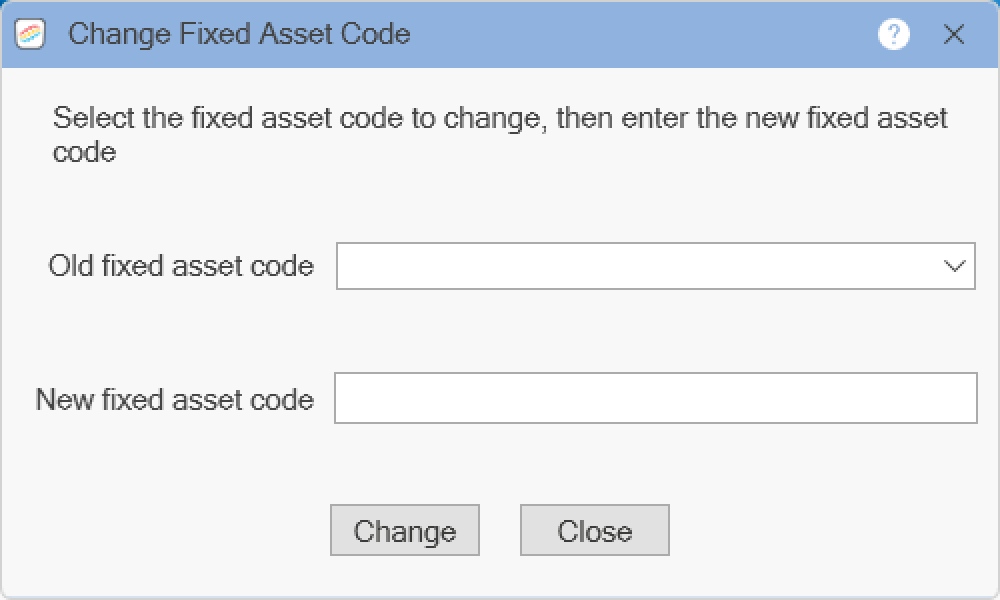The image size is (1000, 600).
Task: Place cursor in the new code entry box
Action: click(655, 398)
